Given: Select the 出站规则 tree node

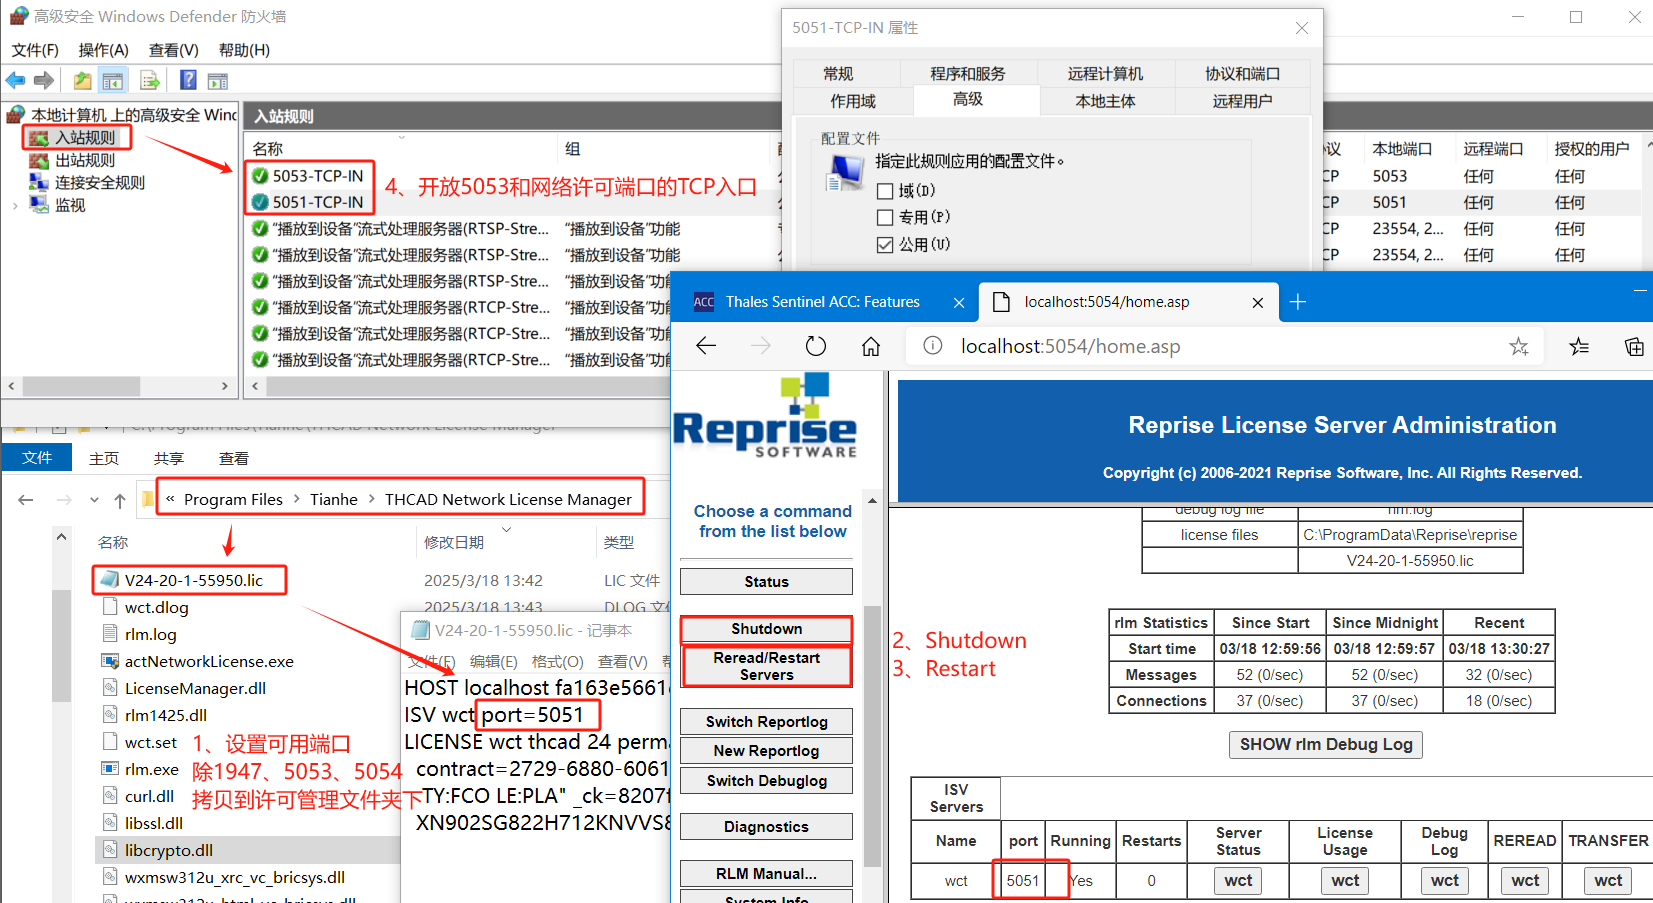Looking at the screenshot, I should [x=85, y=160].
